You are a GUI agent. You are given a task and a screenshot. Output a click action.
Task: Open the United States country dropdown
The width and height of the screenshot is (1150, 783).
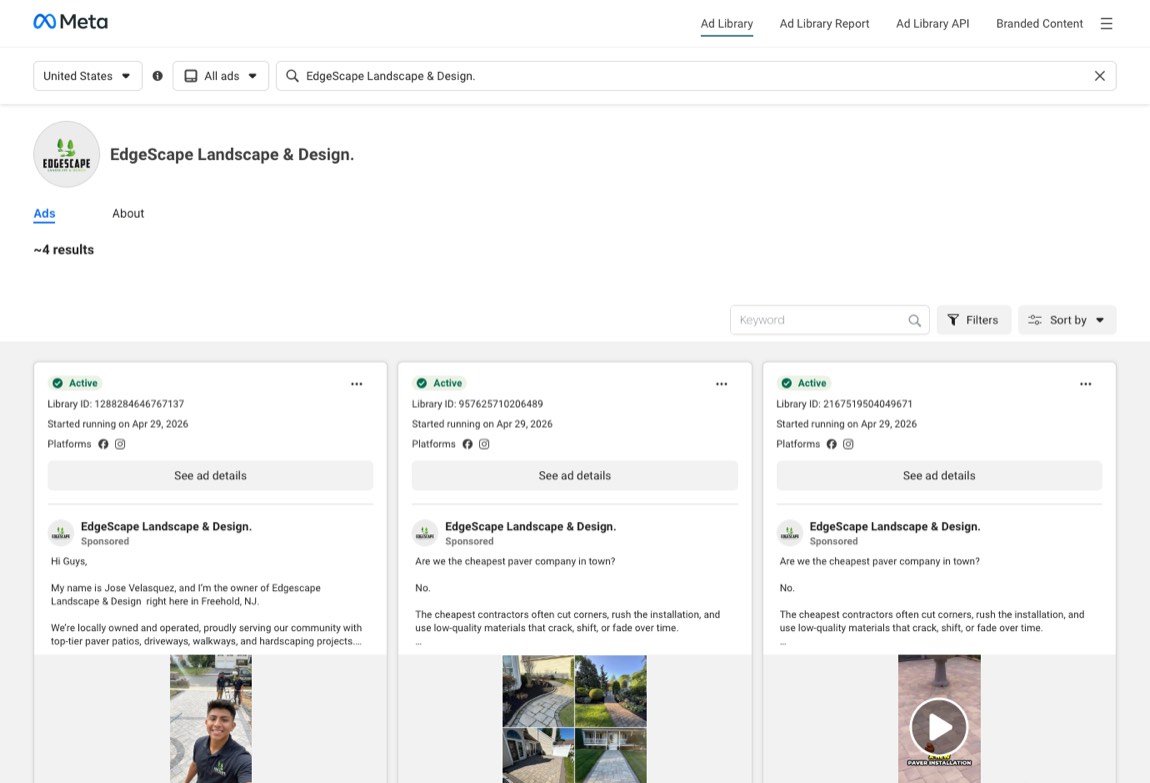coord(87,76)
